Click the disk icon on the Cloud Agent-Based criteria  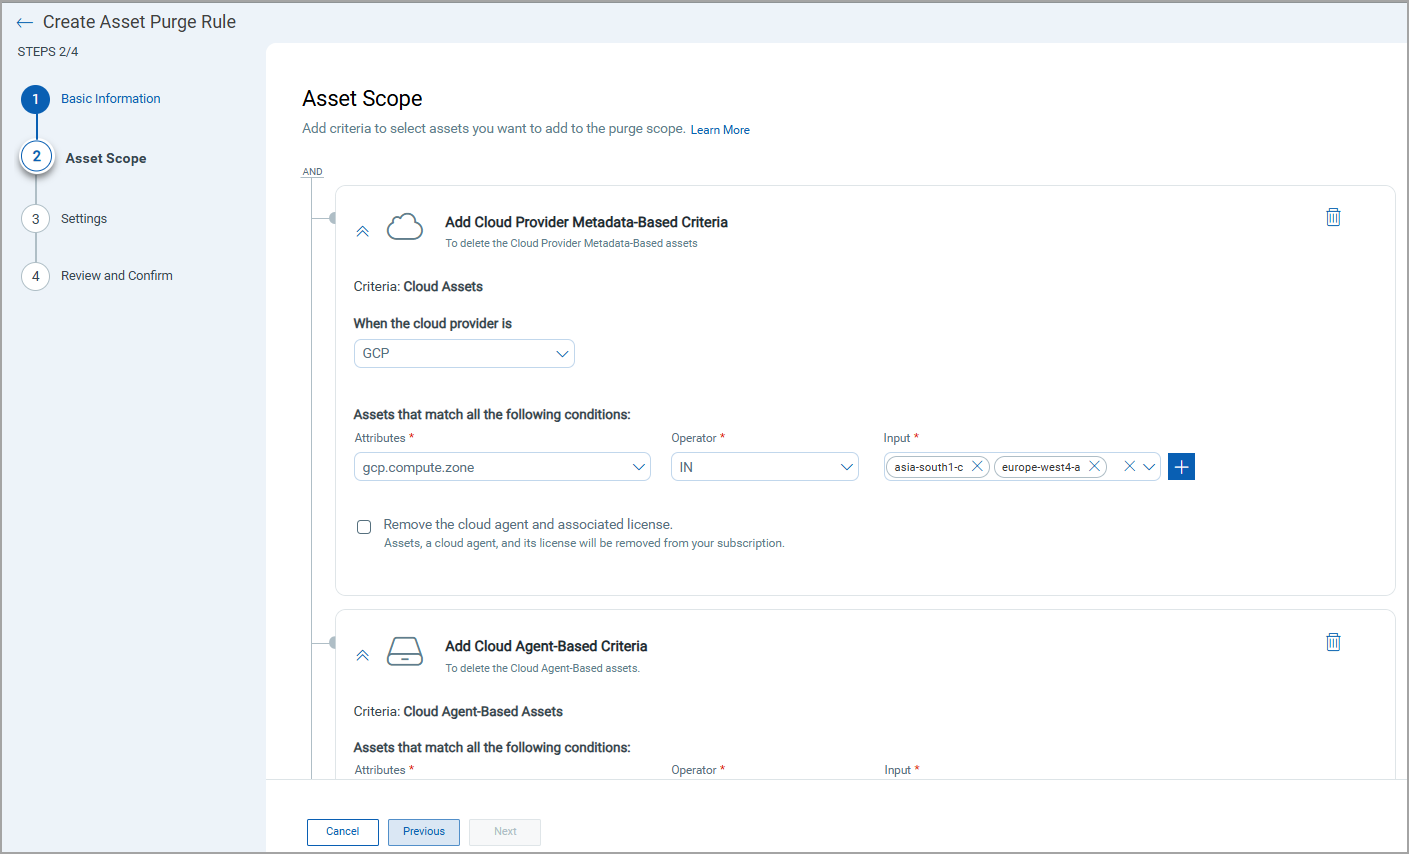405,651
